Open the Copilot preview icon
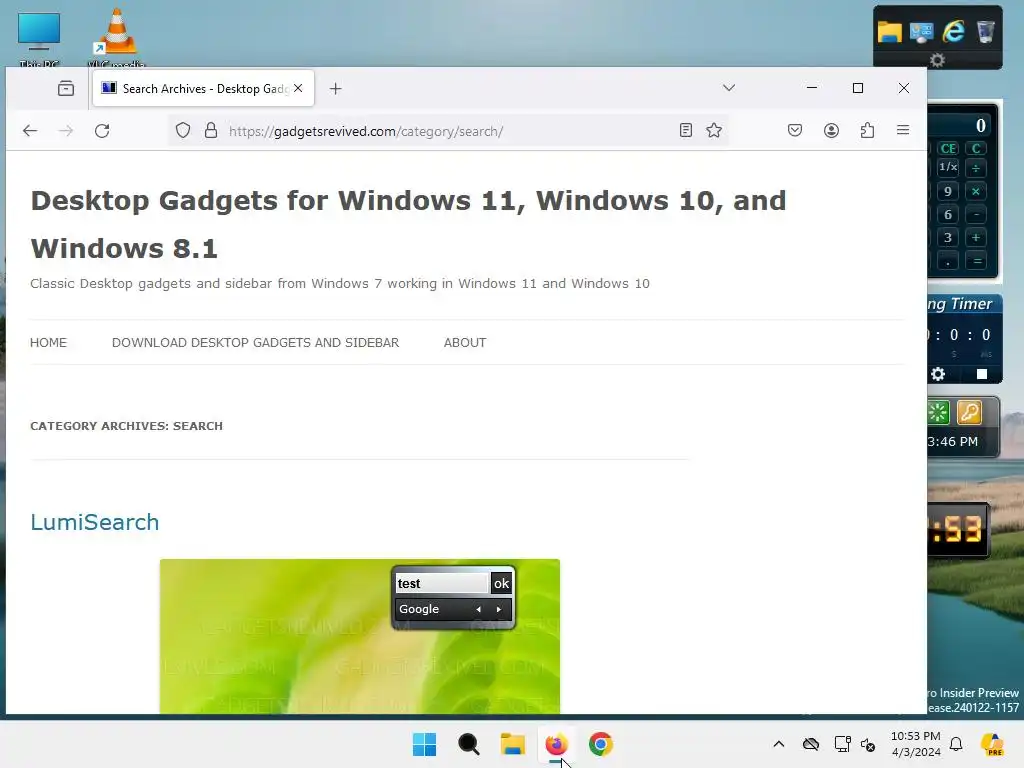The height and width of the screenshot is (768, 1024). [x=992, y=744]
